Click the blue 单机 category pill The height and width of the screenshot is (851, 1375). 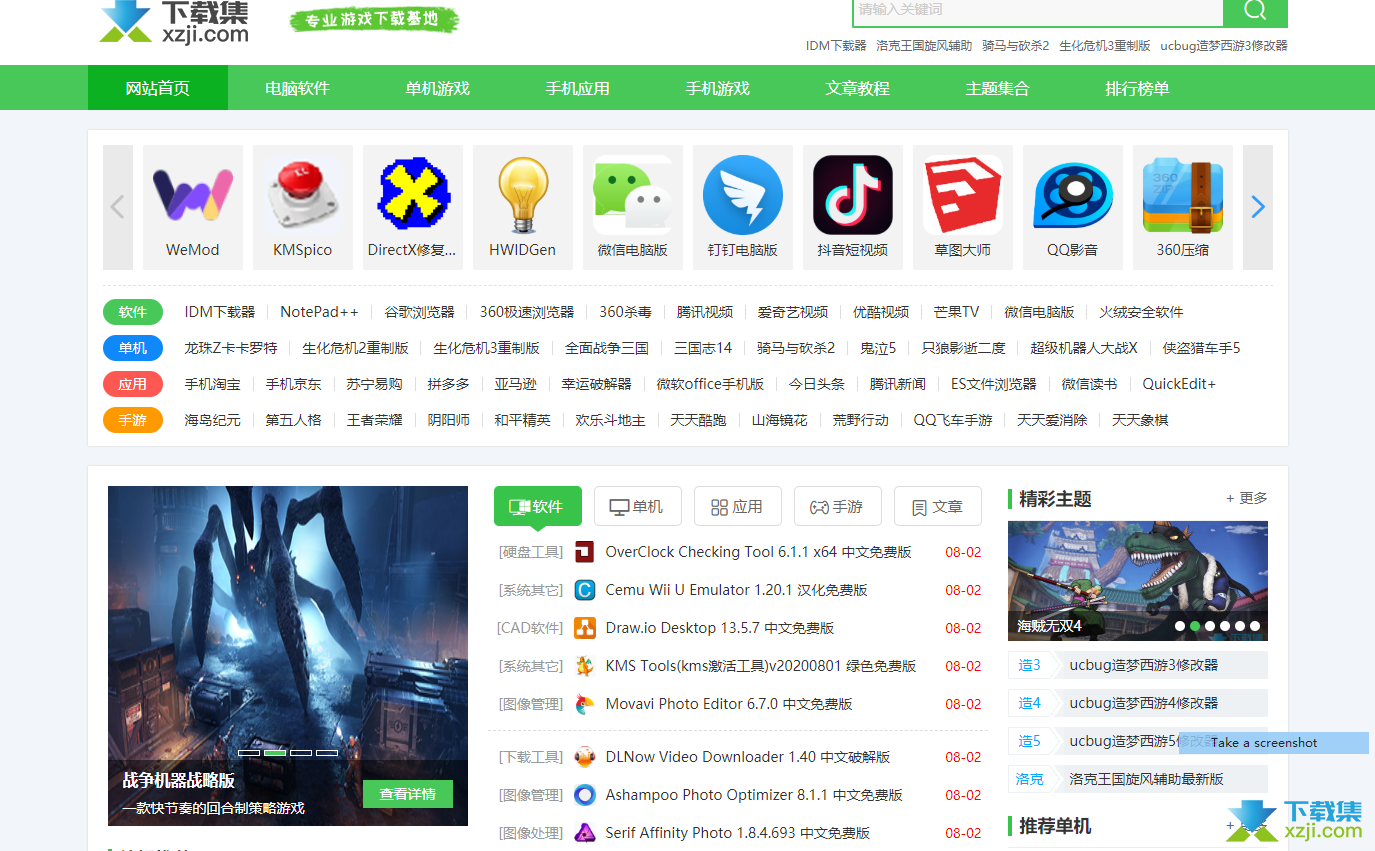point(132,348)
